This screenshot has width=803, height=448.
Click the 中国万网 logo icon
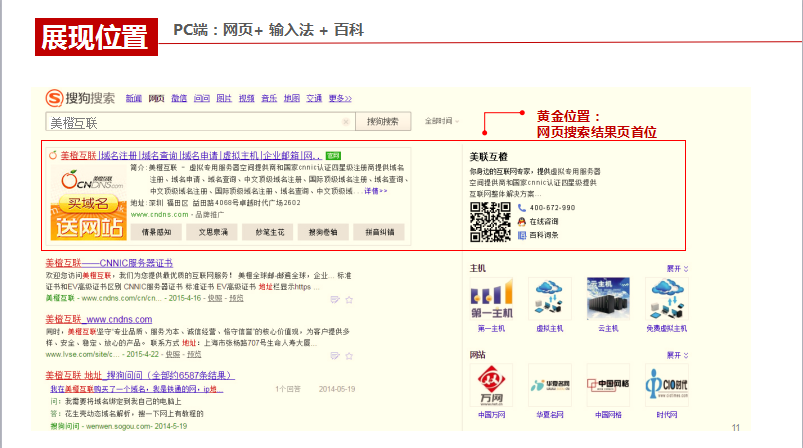(x=492, y=385)
